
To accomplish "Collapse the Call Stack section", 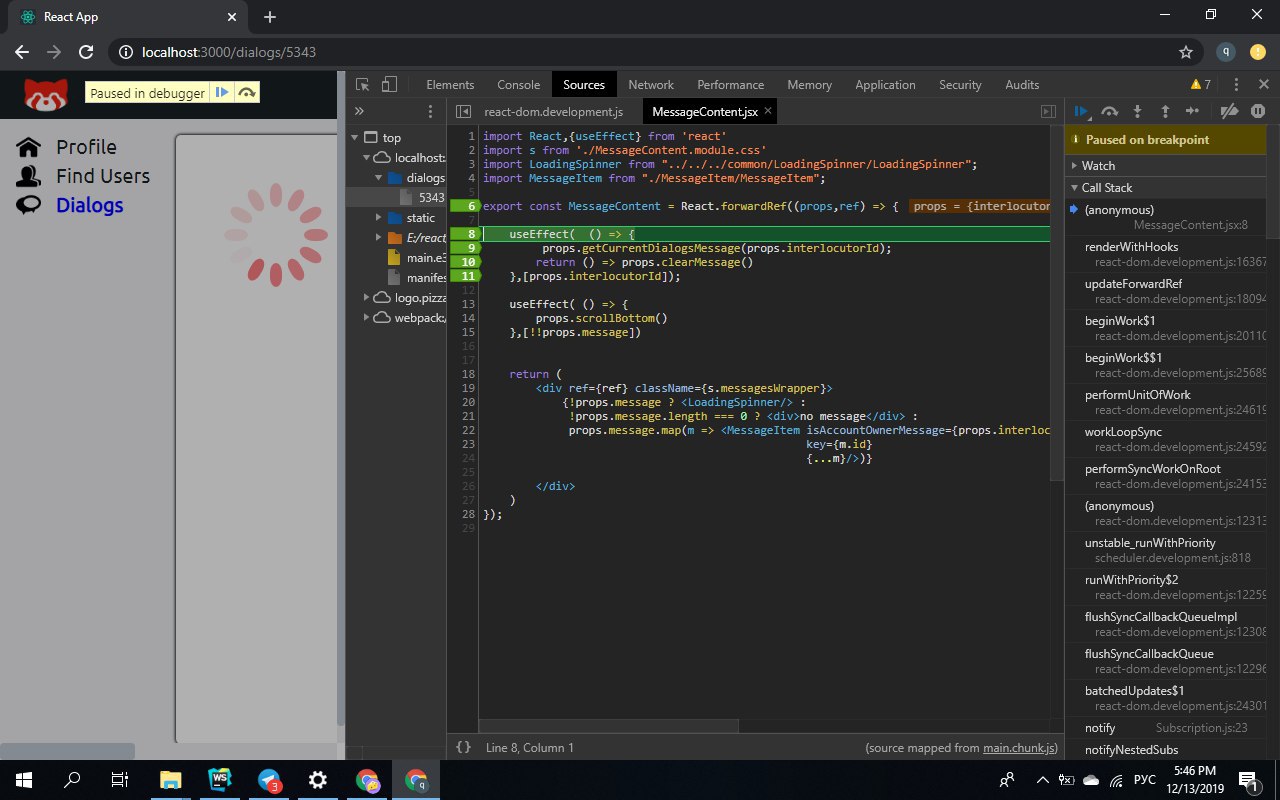I will pyautogui.click(x=1106, y=188).
